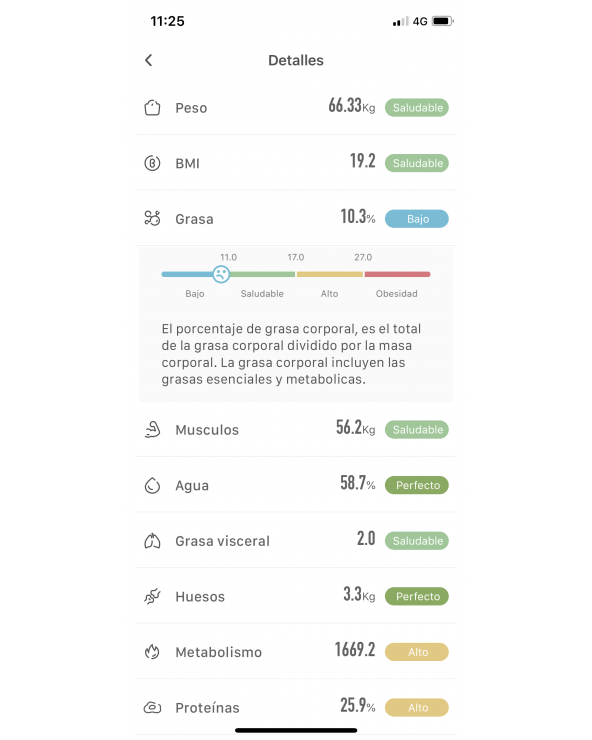592x740 pixels.
Task: Tap the back arrow icon
Action: click(149, 60)
